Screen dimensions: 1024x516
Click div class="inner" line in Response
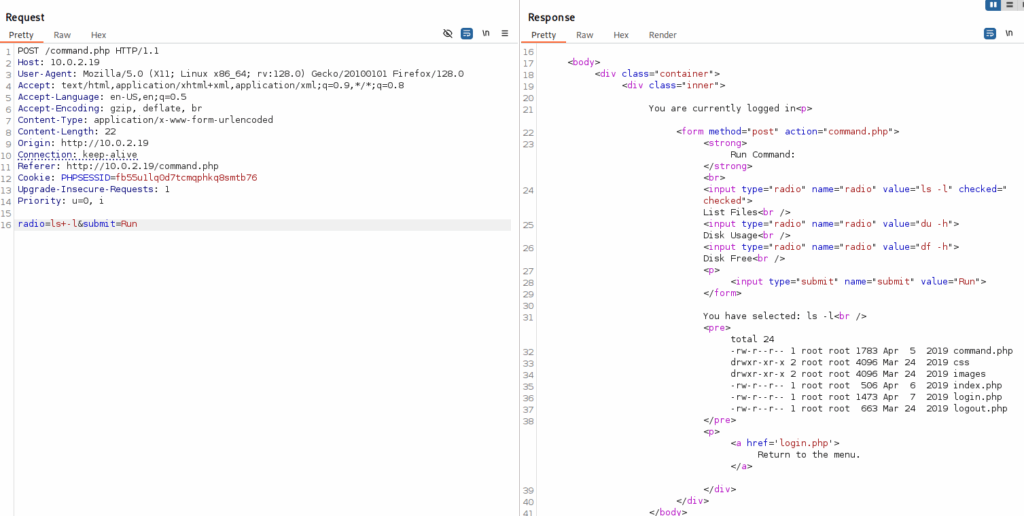[673, 86]
